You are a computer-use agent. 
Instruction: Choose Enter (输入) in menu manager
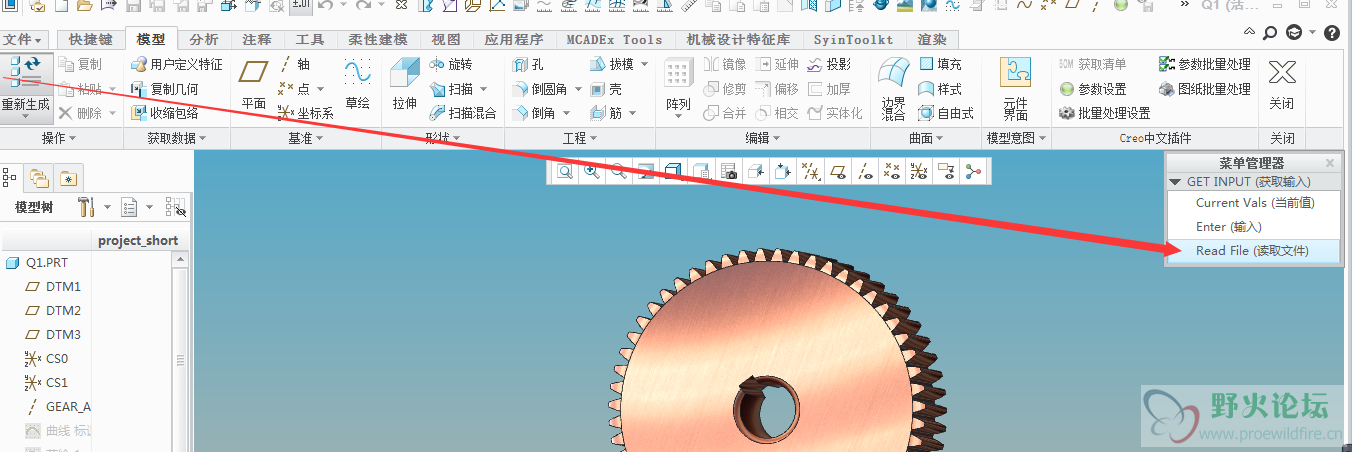[x=1253, y=227]
